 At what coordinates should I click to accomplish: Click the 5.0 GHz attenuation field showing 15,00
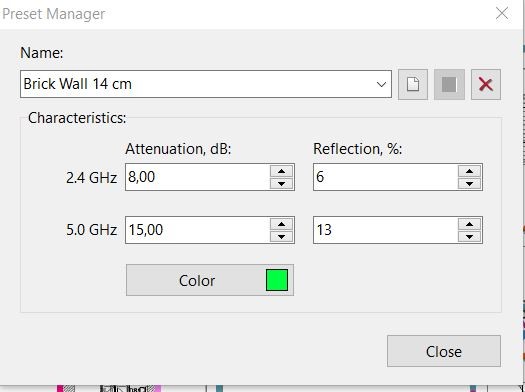pos(198,230)
